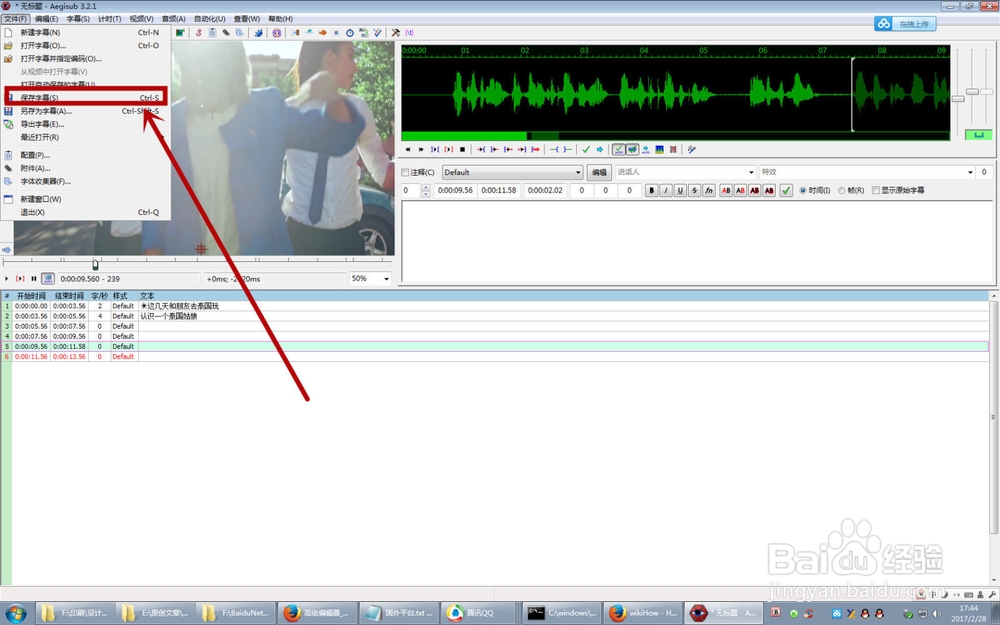
Task: Toggle auto-scroll audio display icon
Action: coord(645,149)
